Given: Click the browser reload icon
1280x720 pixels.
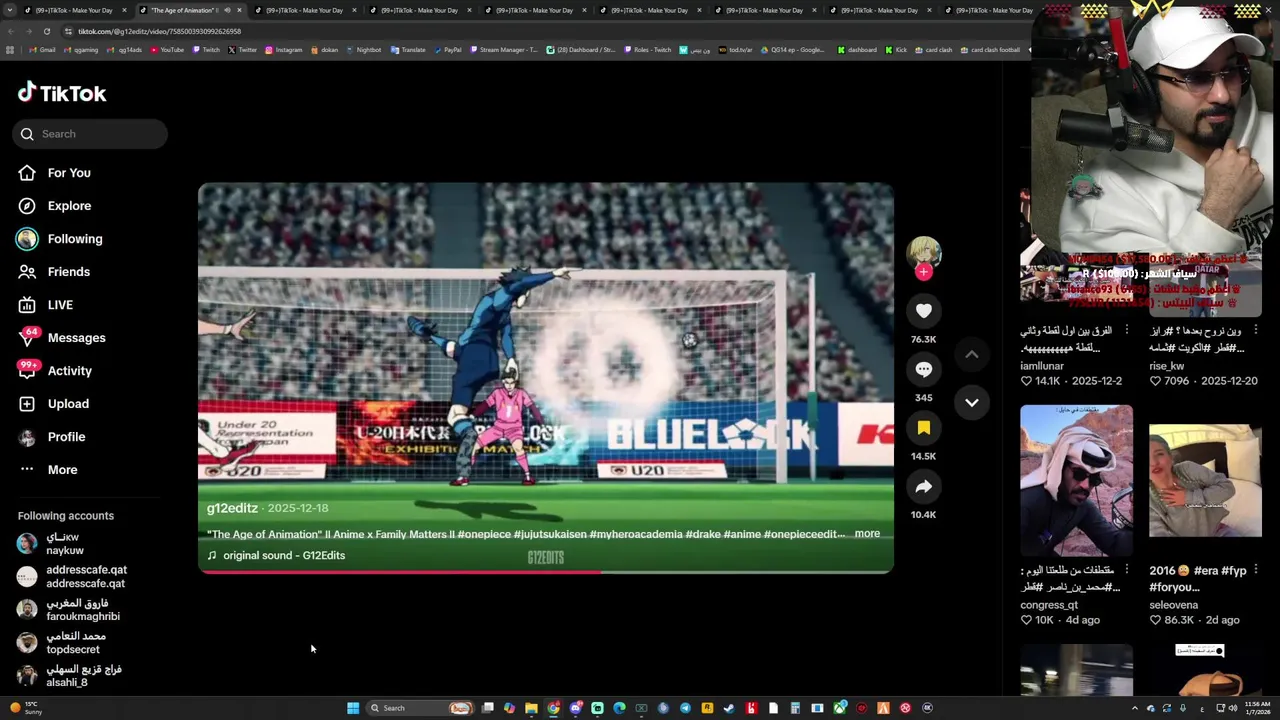Looking at the screenshot, I should (46, 31).
